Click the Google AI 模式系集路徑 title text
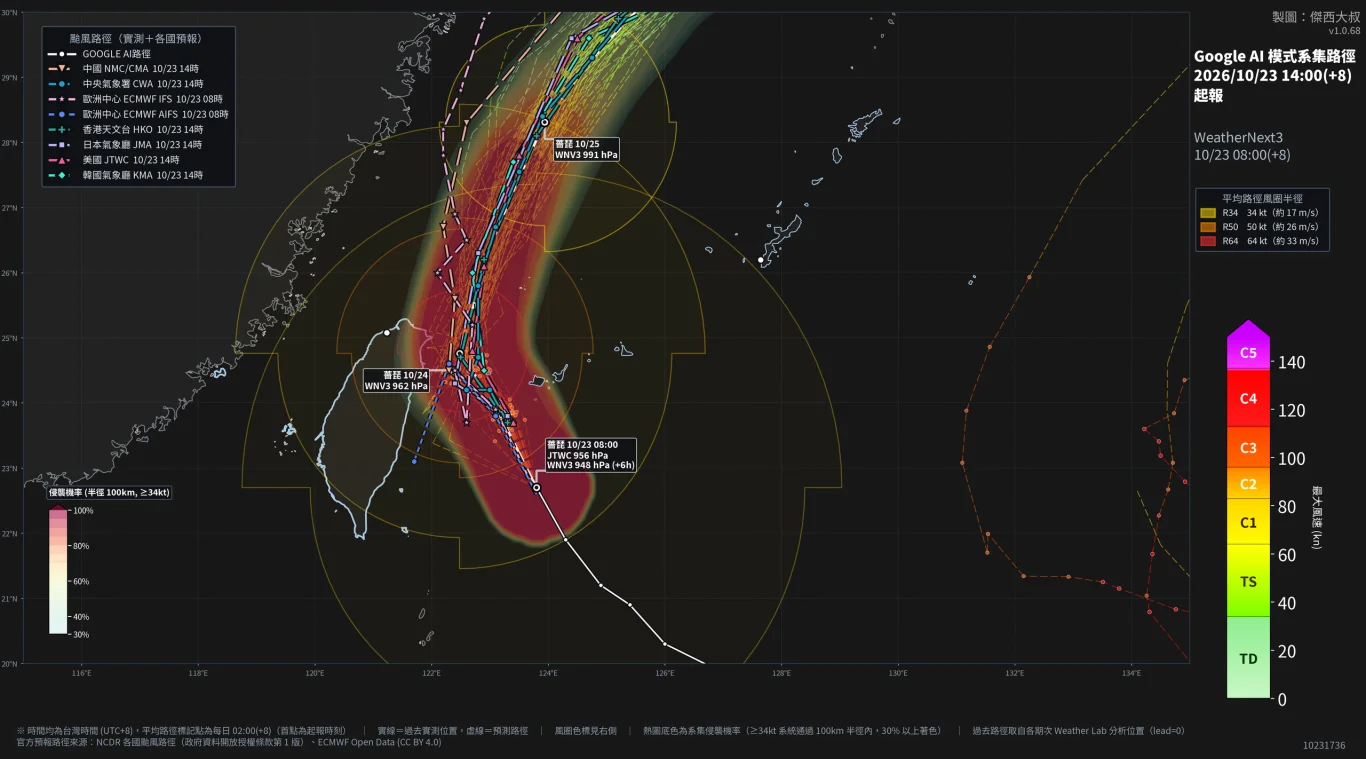Image resolution: width=1366 pixels, height=759 pixels. coord(1275,57)
